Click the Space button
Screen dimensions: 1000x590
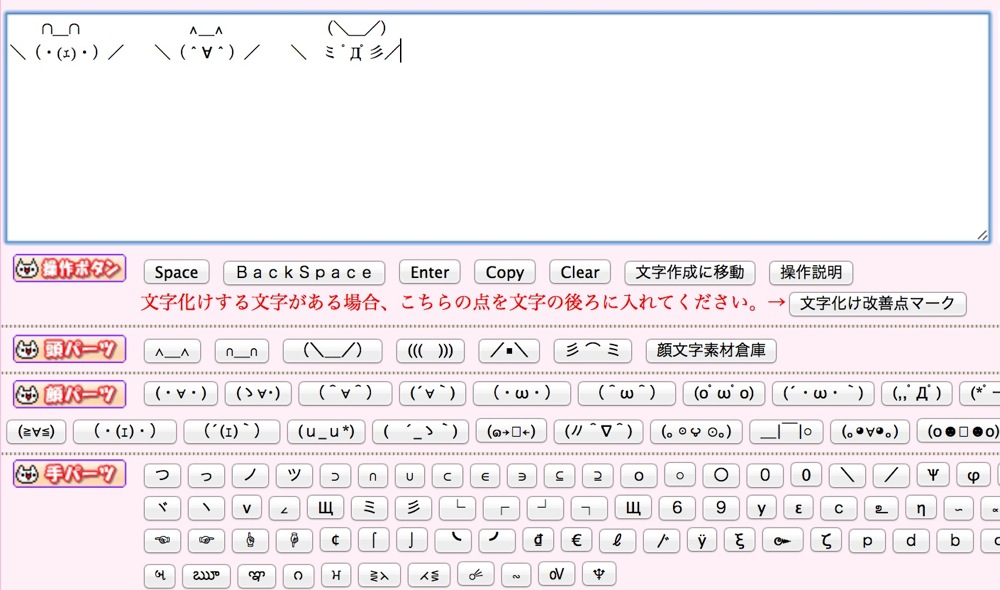(x=177, y=272)
